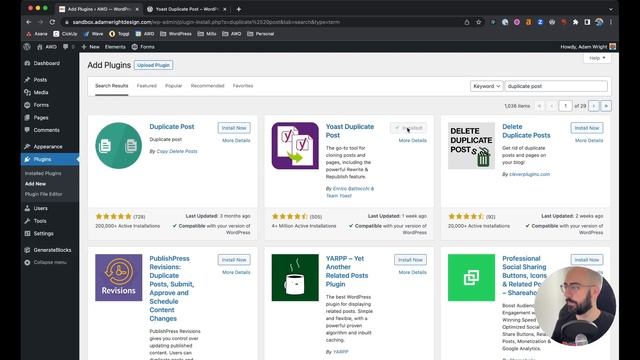This screenshot has width=640, height=360.
Task: Open More Details for Yoast Duplicate Post
Action: click(x=413, y=140)
